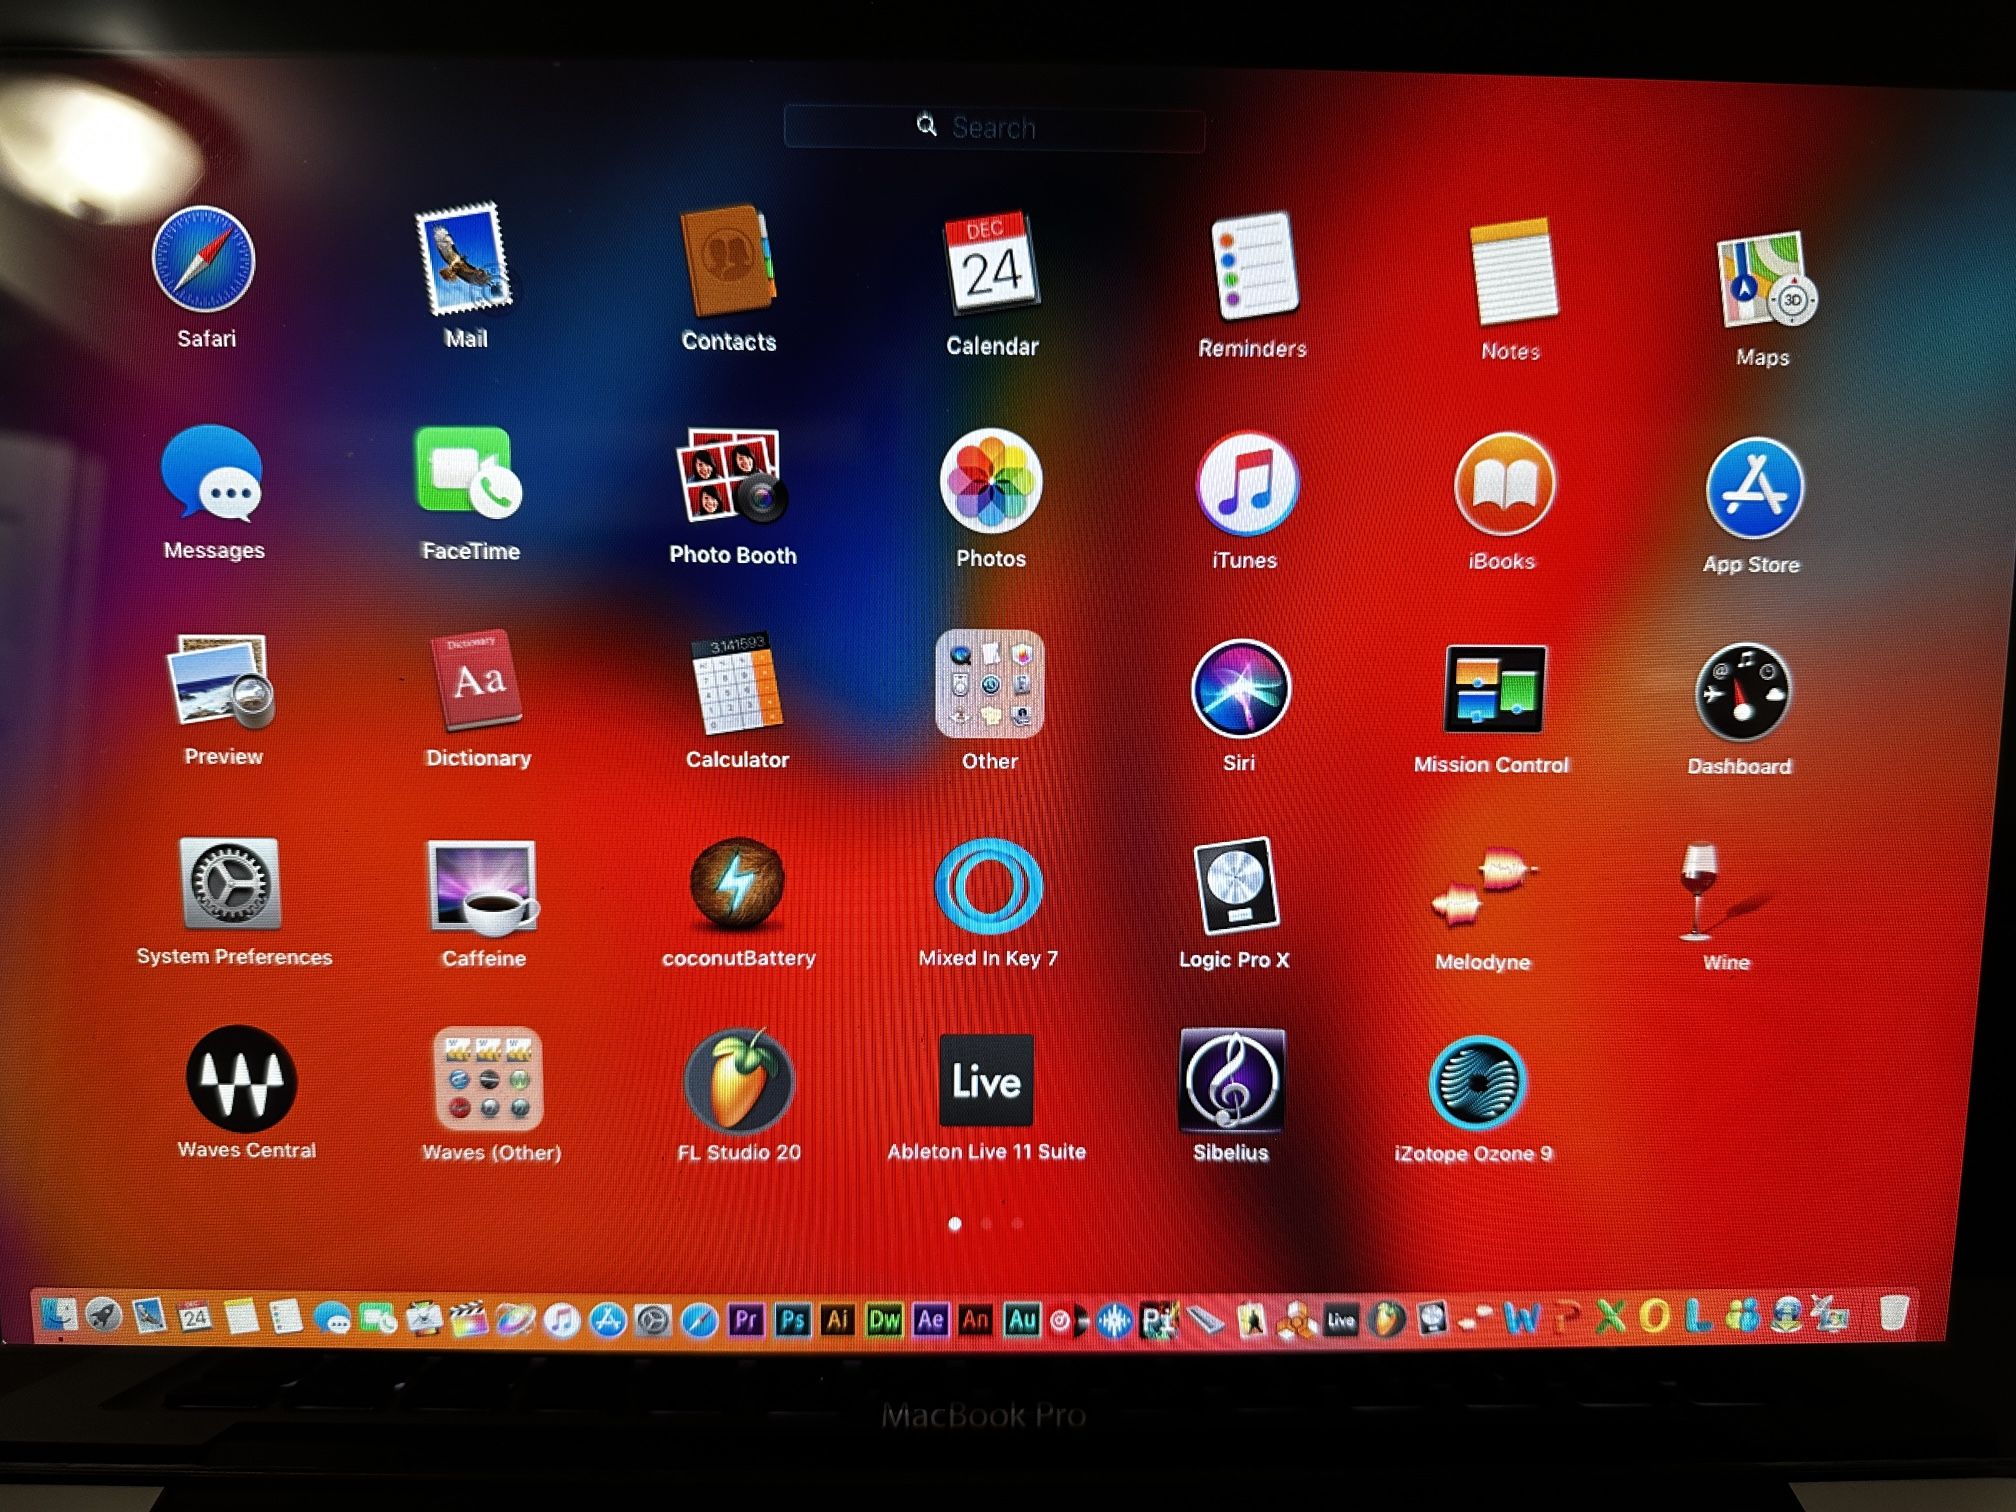This screenshot has width=2016, height=1512.
Task: Open Adobe Photoshop in the Dock
Action: click(792, 1320)
